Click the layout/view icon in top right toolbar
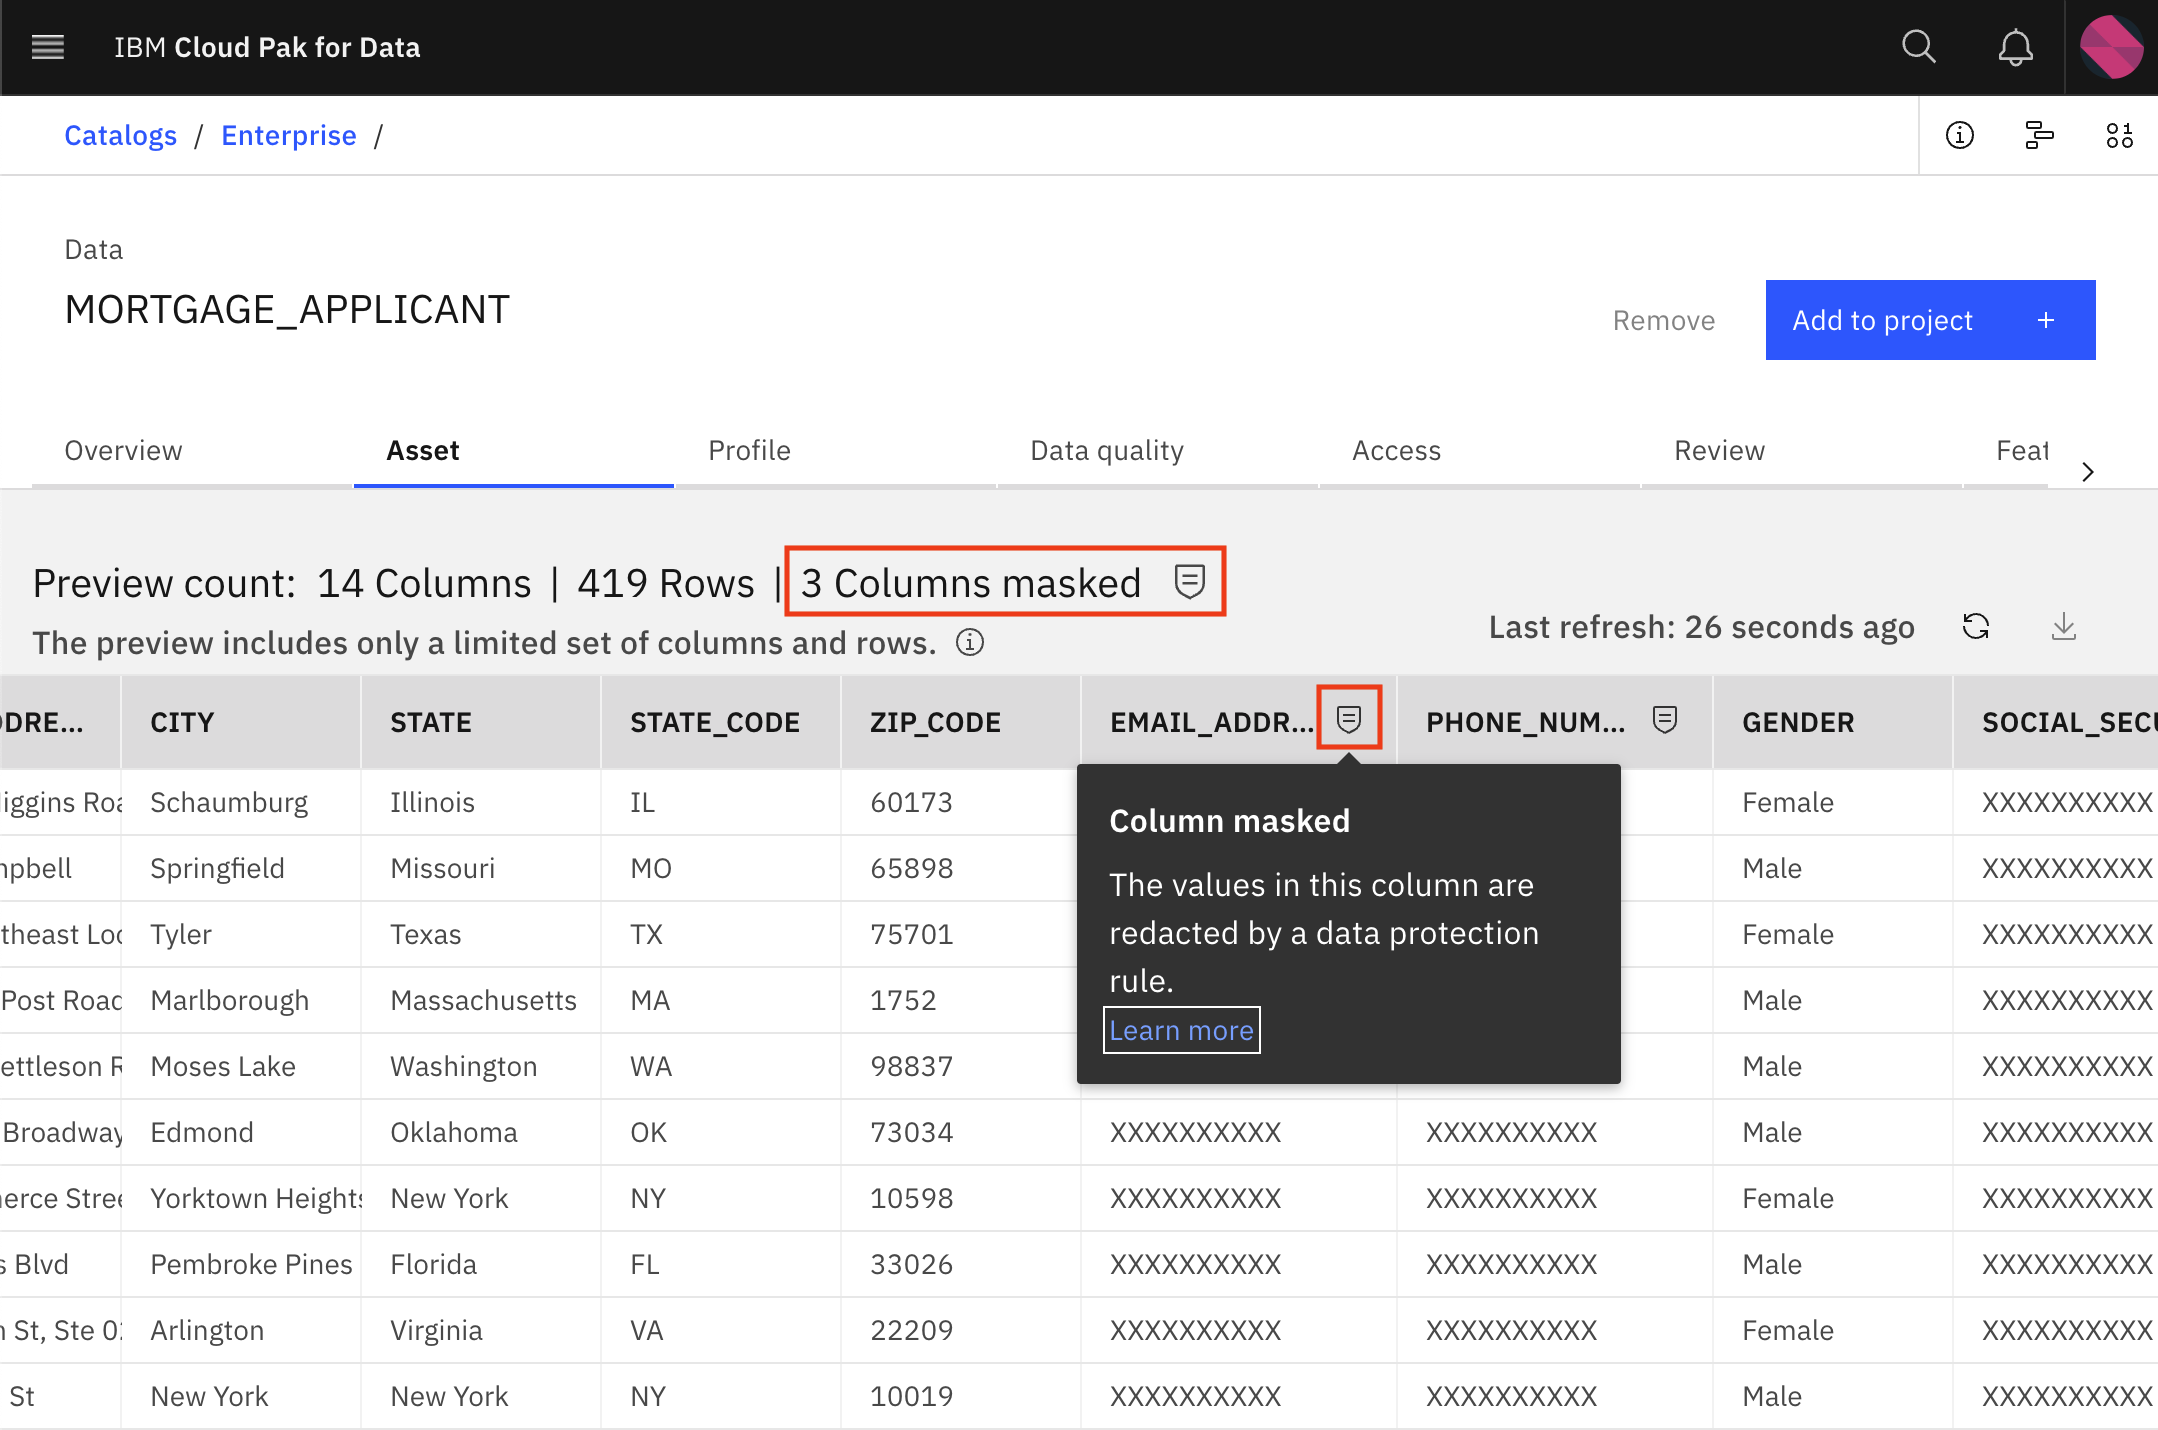The width and height of the screenshot is (2158, 1430). (x=2040, y=136)
